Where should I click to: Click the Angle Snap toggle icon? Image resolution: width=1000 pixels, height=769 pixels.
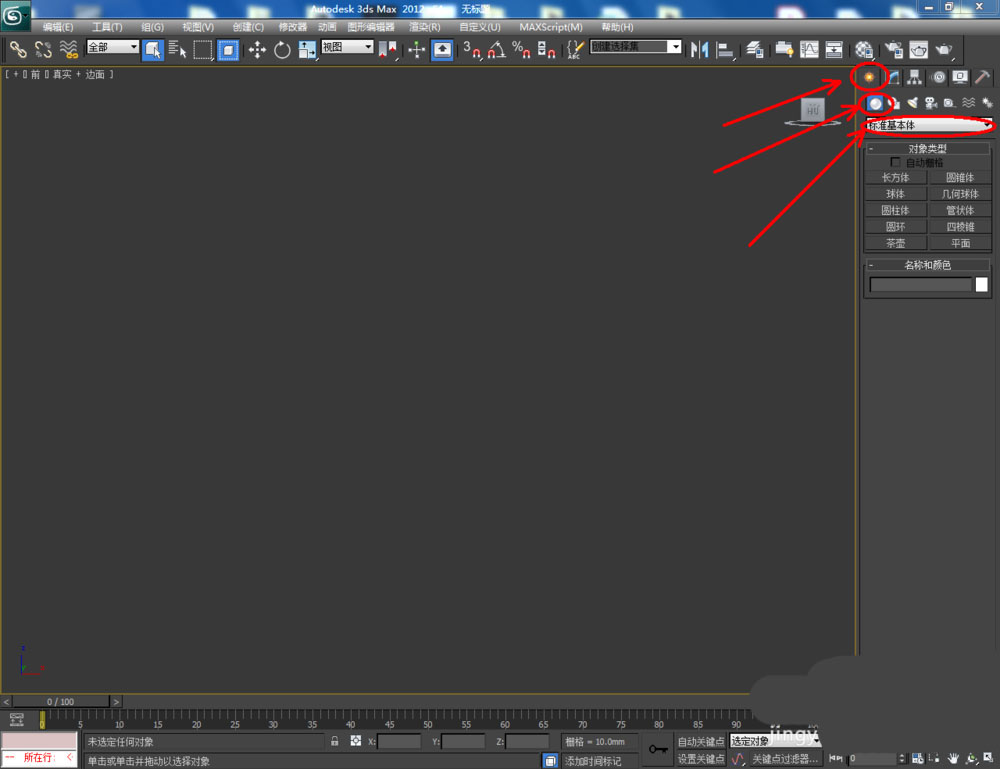[496, 49]
